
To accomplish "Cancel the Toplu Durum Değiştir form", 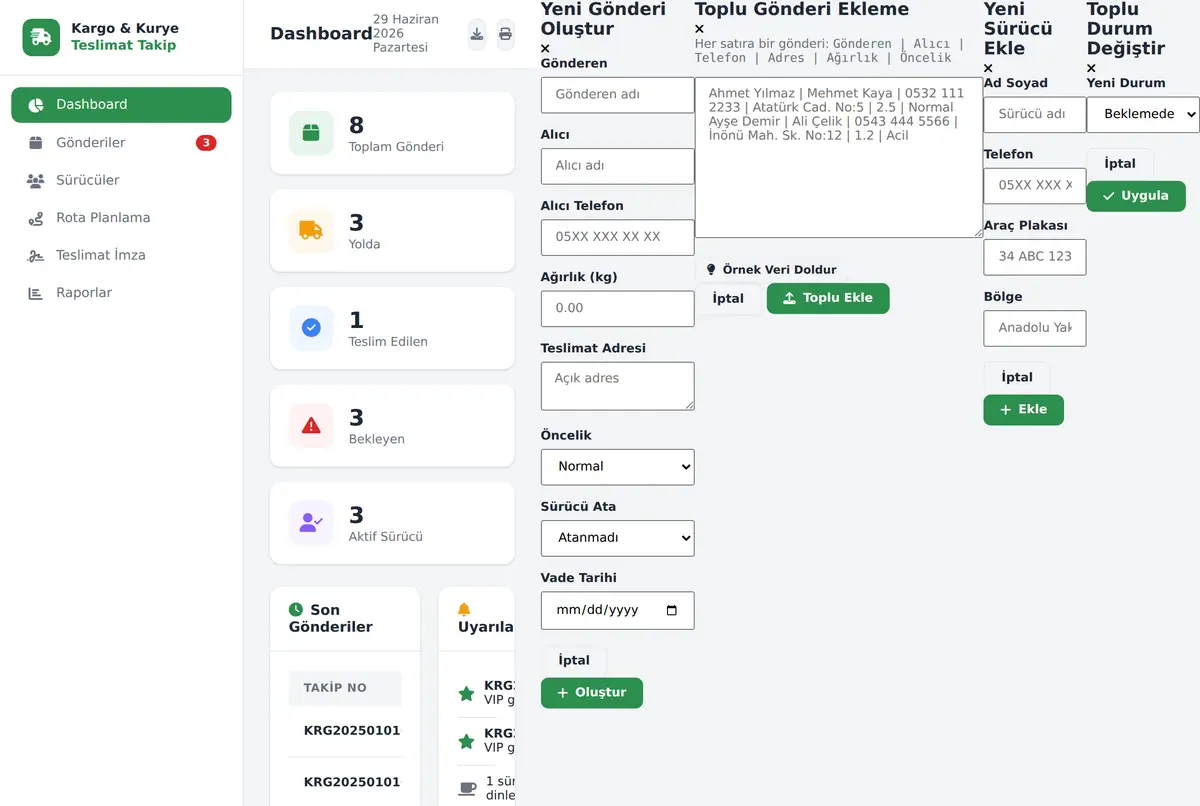I will (1120, 163).
